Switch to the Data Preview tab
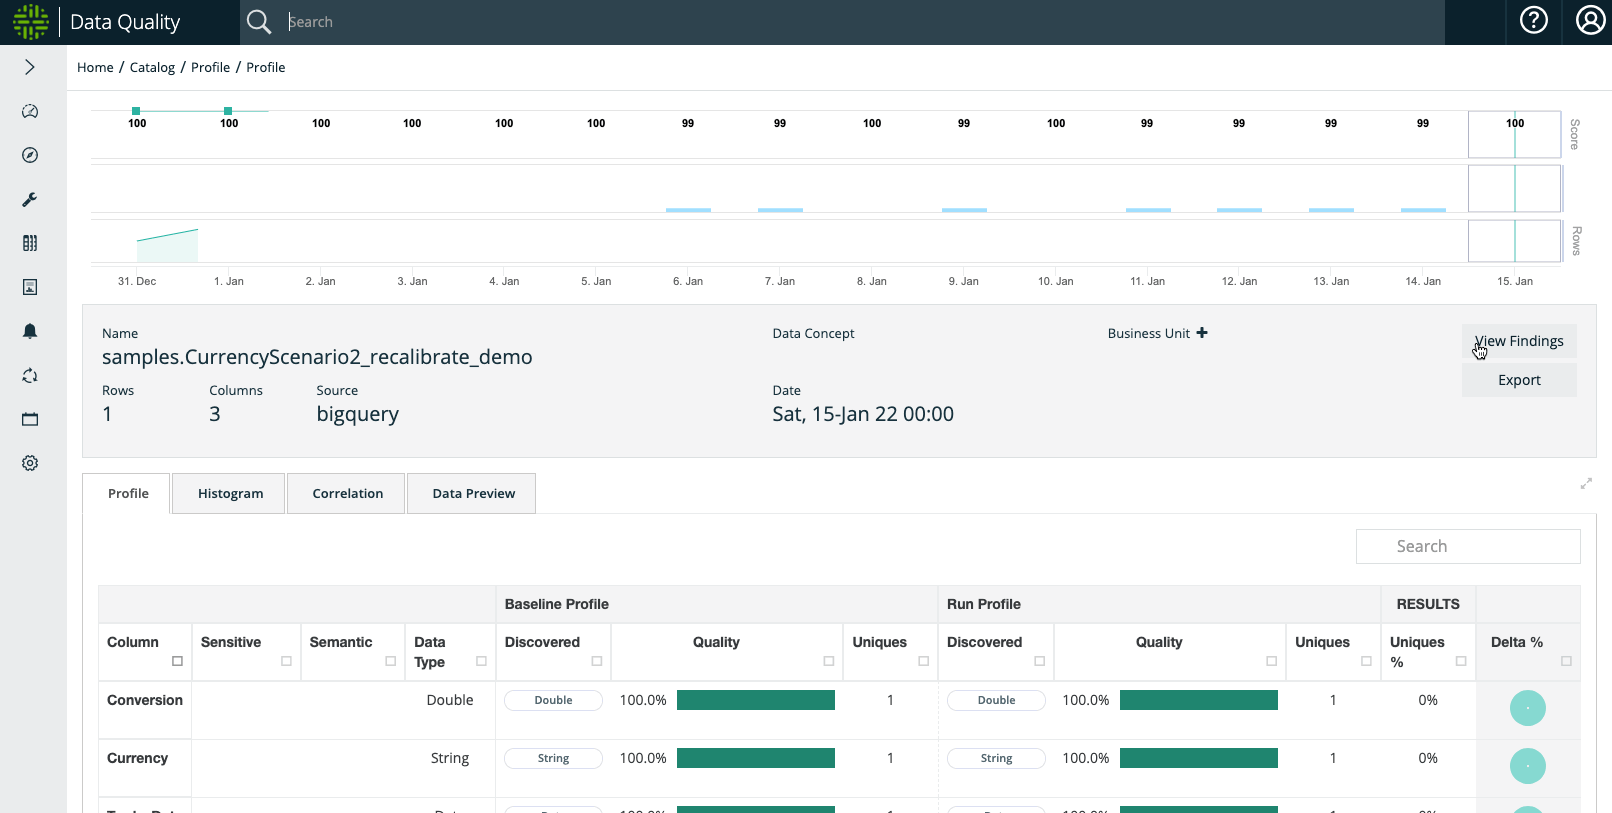This screenshot has height=813, width=1612. [x=473, y=493]
